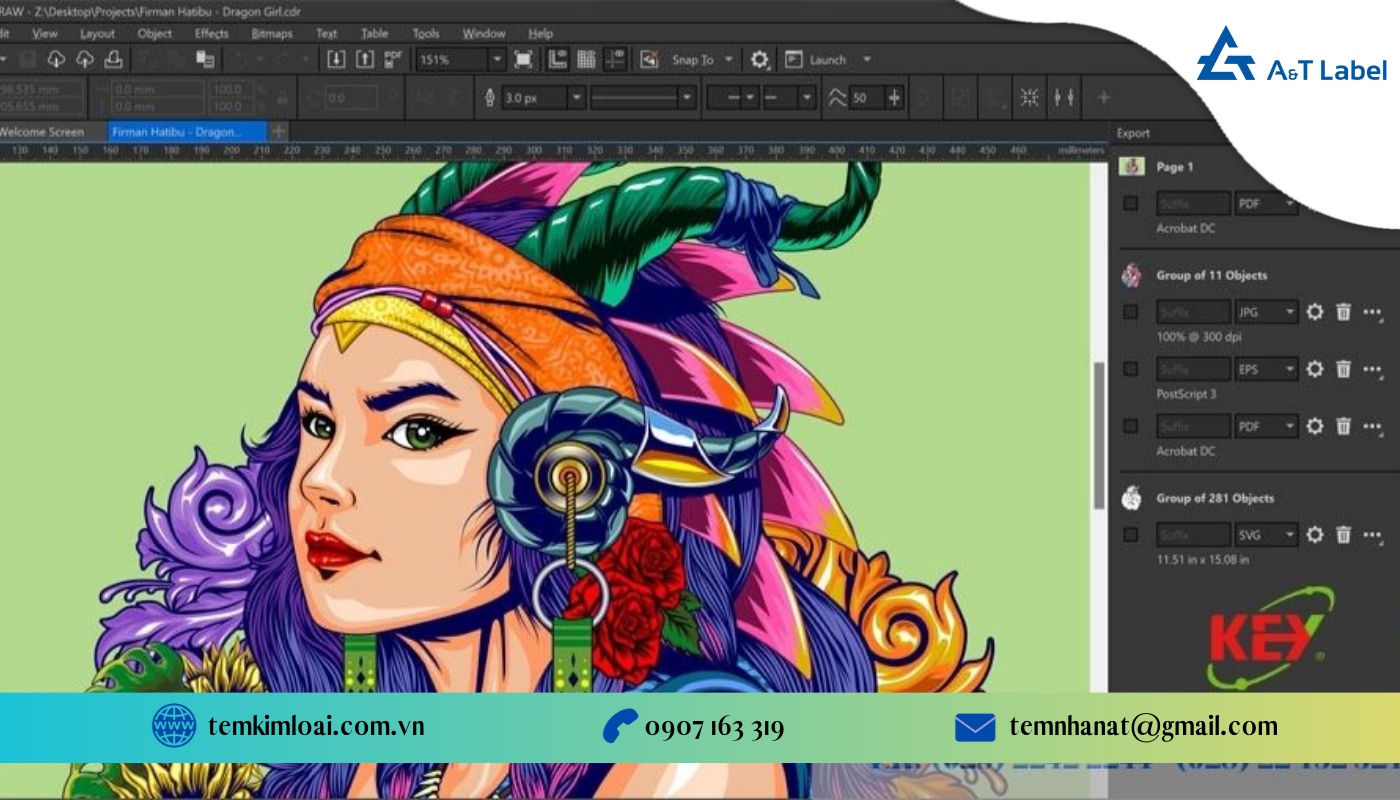Viewport: 1400px width, 800px height.
Task: Open the Help menu
Action: (x=540, y=33)
